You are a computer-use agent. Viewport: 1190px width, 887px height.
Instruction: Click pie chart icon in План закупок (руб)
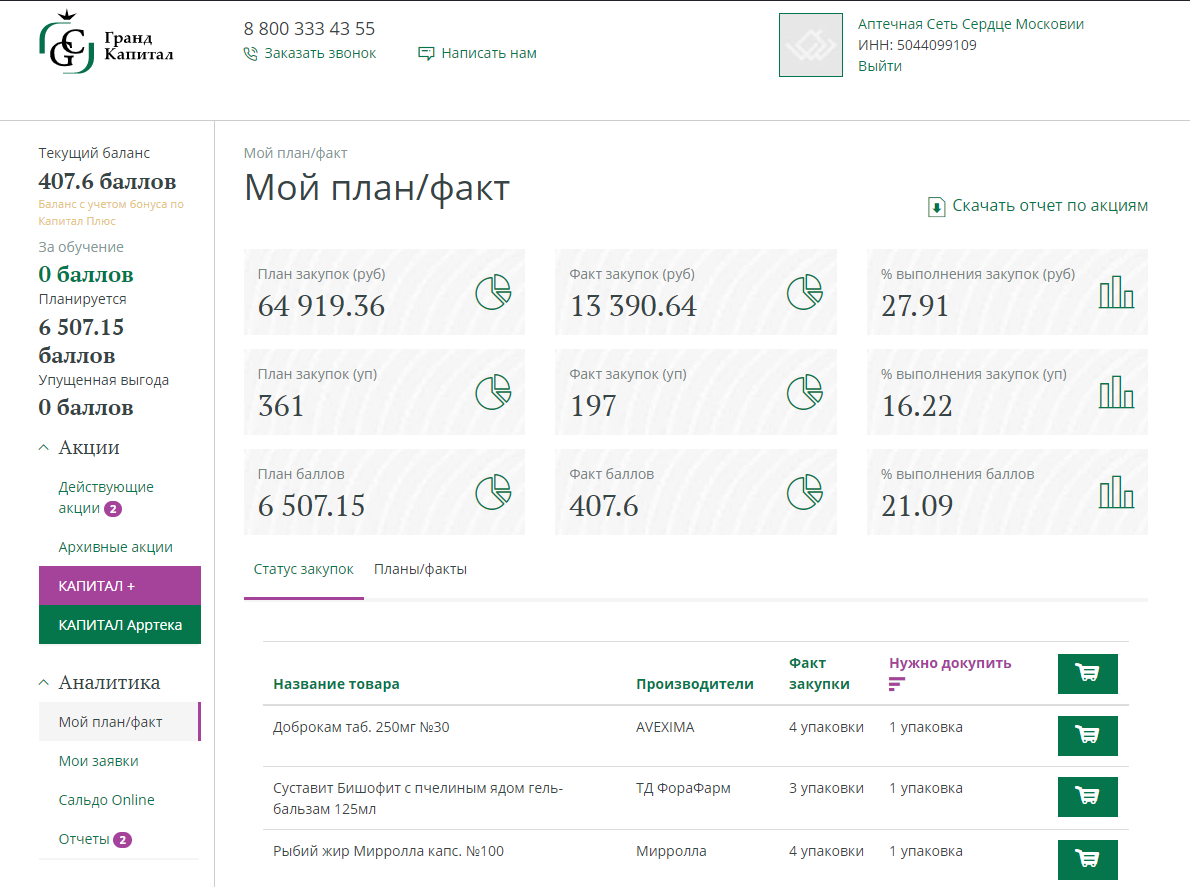click(x=493, y=292)
